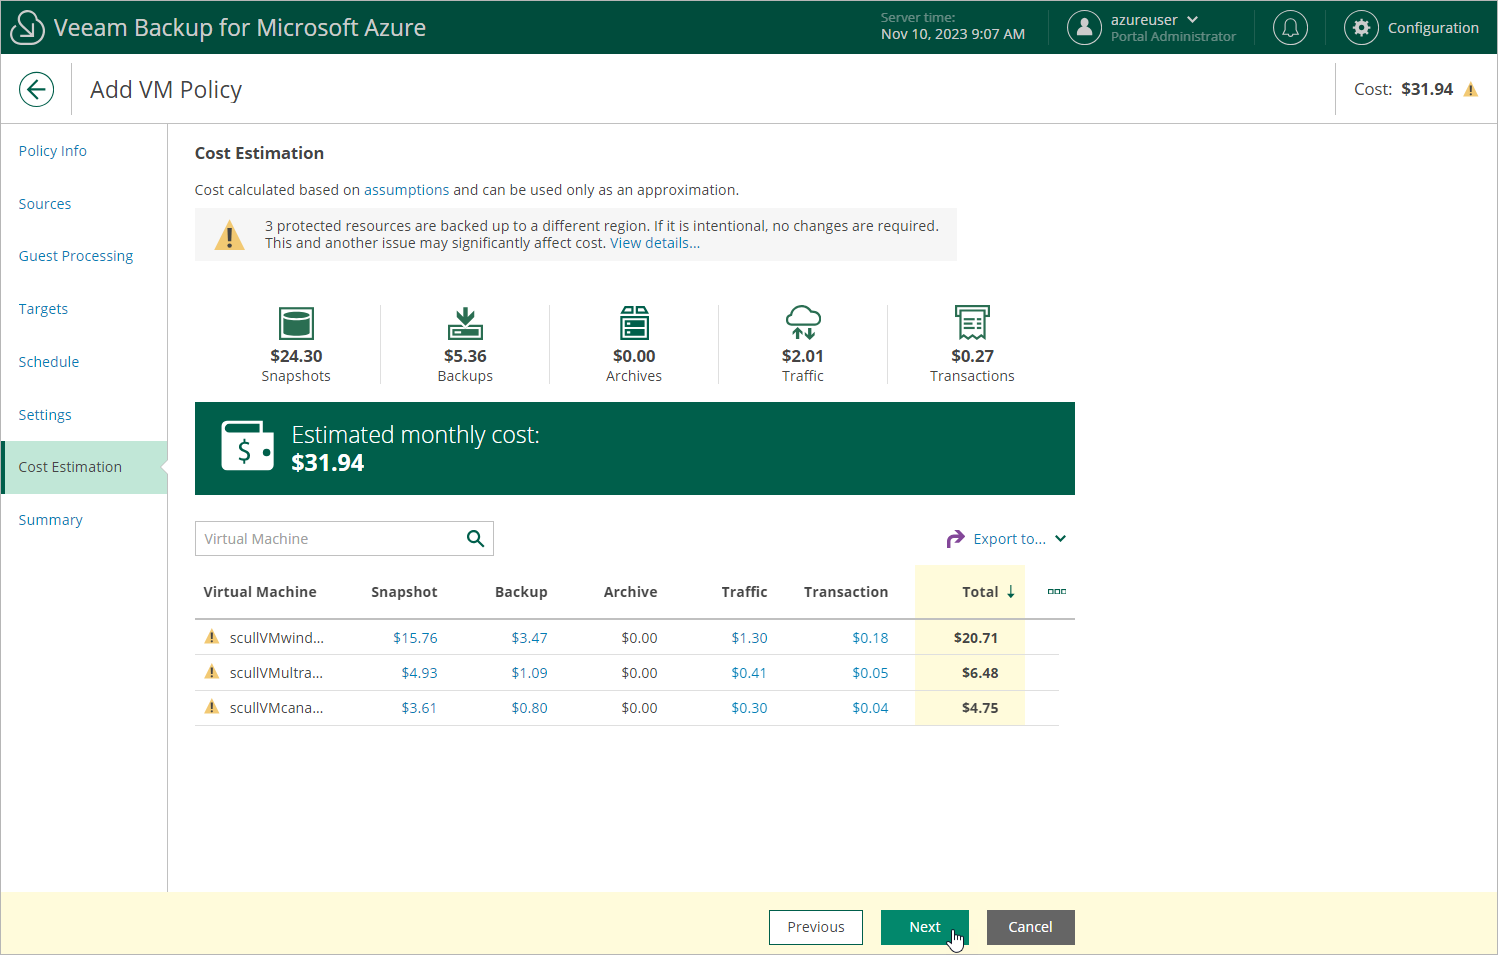1498x955 pixels.
Task: Click the cost warning icon in header
Action: click(1471, 89)
